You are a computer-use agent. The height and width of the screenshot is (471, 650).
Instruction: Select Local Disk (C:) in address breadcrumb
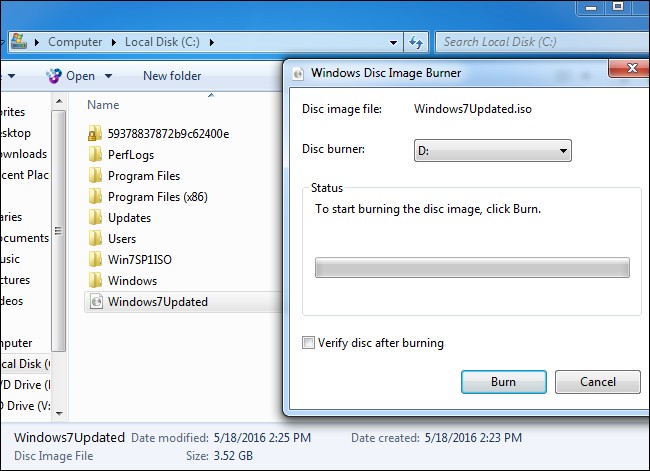click(x=162, y=42)
